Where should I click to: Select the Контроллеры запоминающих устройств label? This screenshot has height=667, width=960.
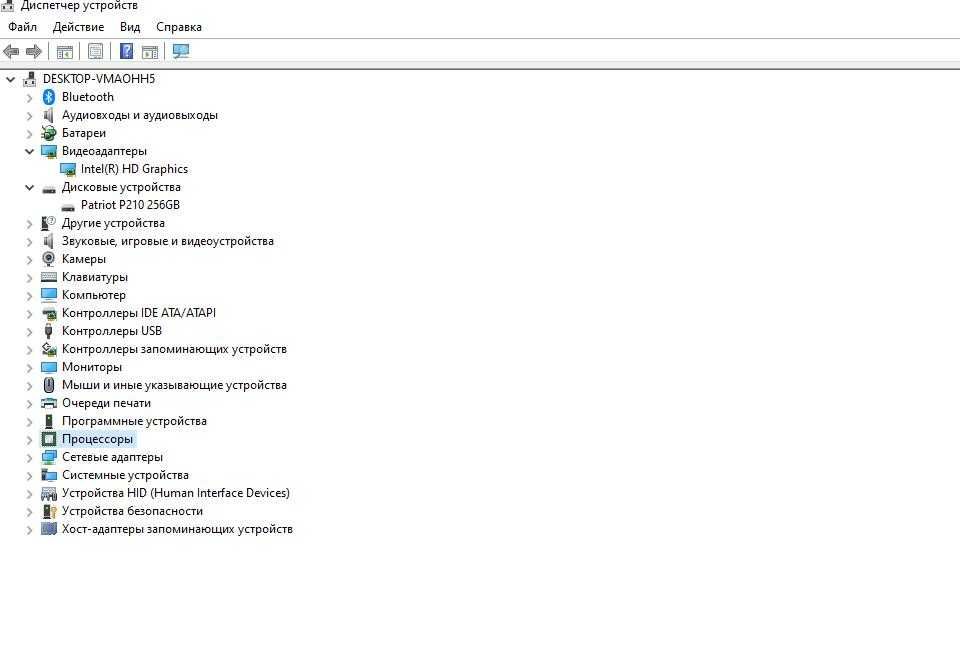point(174,349)
